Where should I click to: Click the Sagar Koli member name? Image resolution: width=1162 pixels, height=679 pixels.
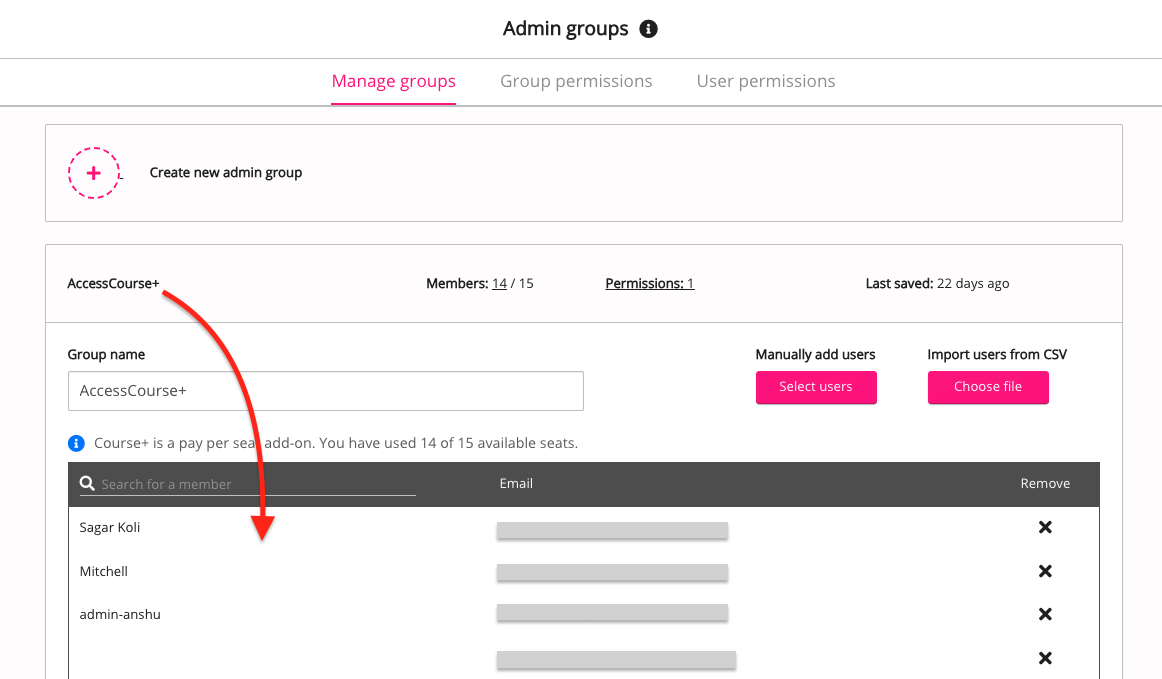[110, 527]
